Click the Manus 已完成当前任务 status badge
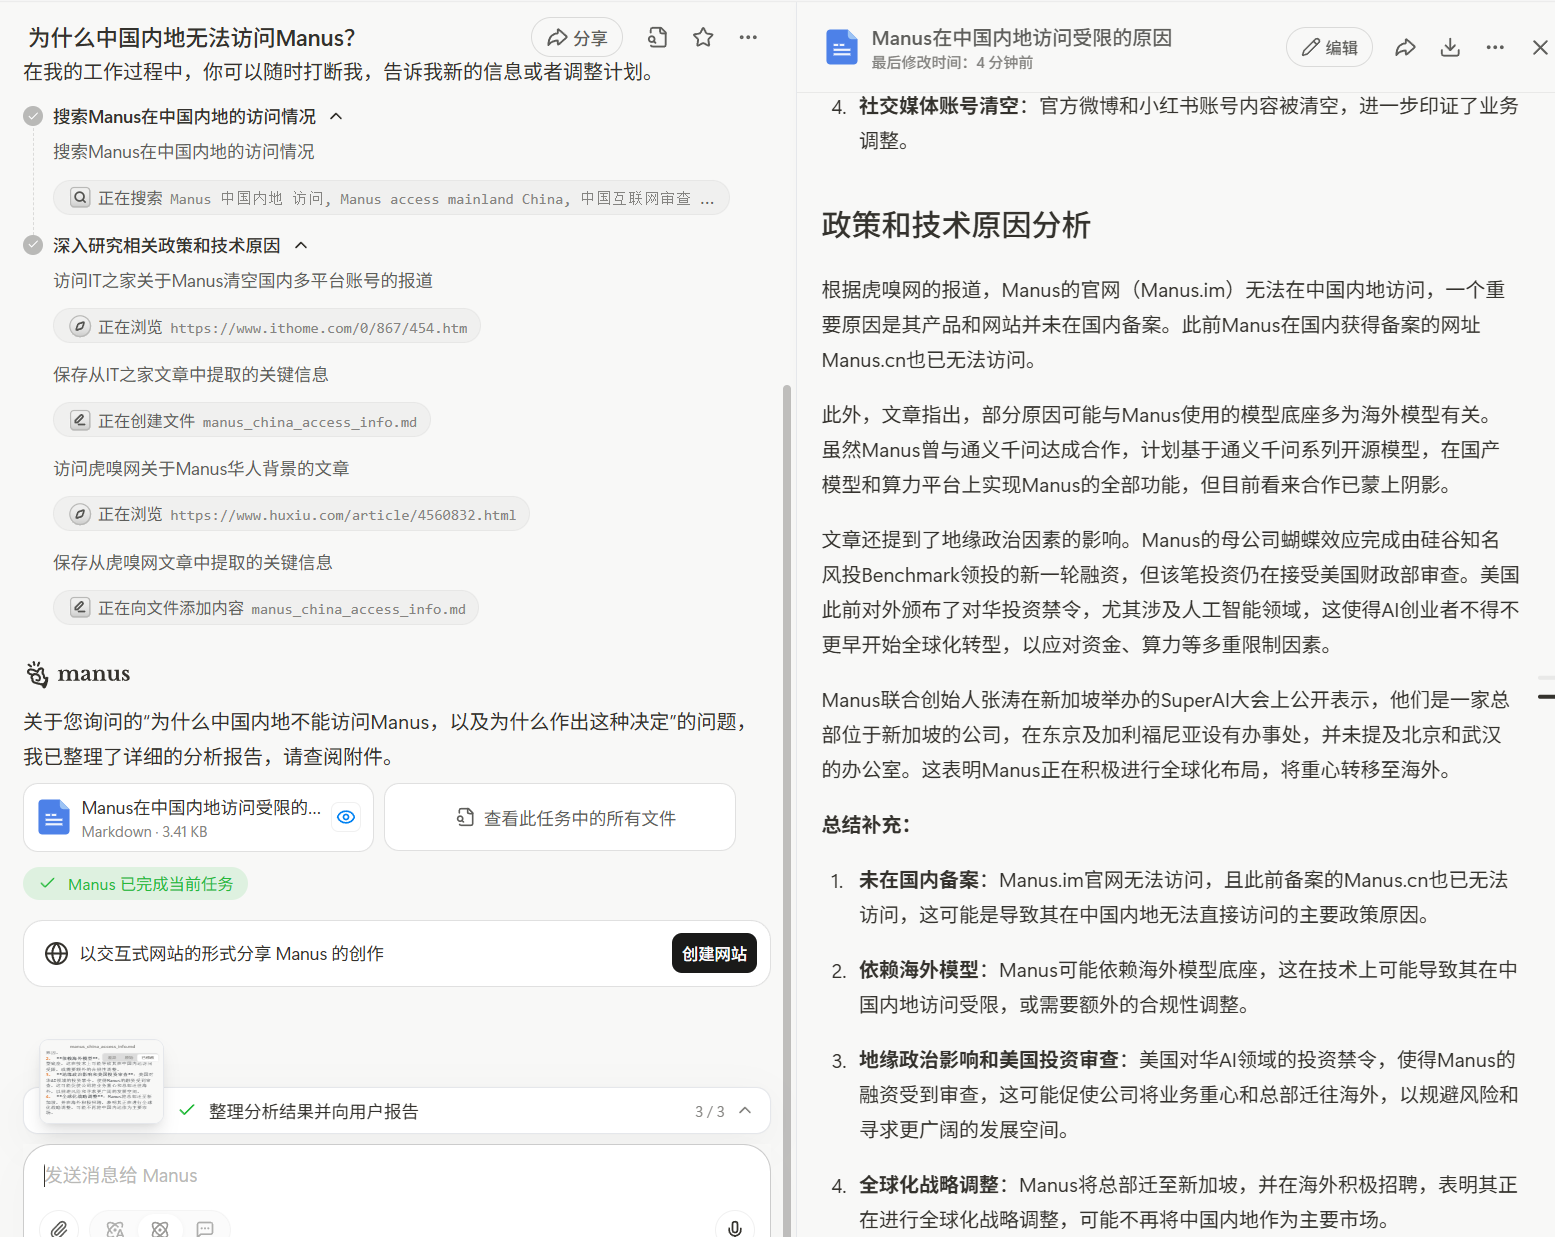The image size is (1555, 1237). 135,884
